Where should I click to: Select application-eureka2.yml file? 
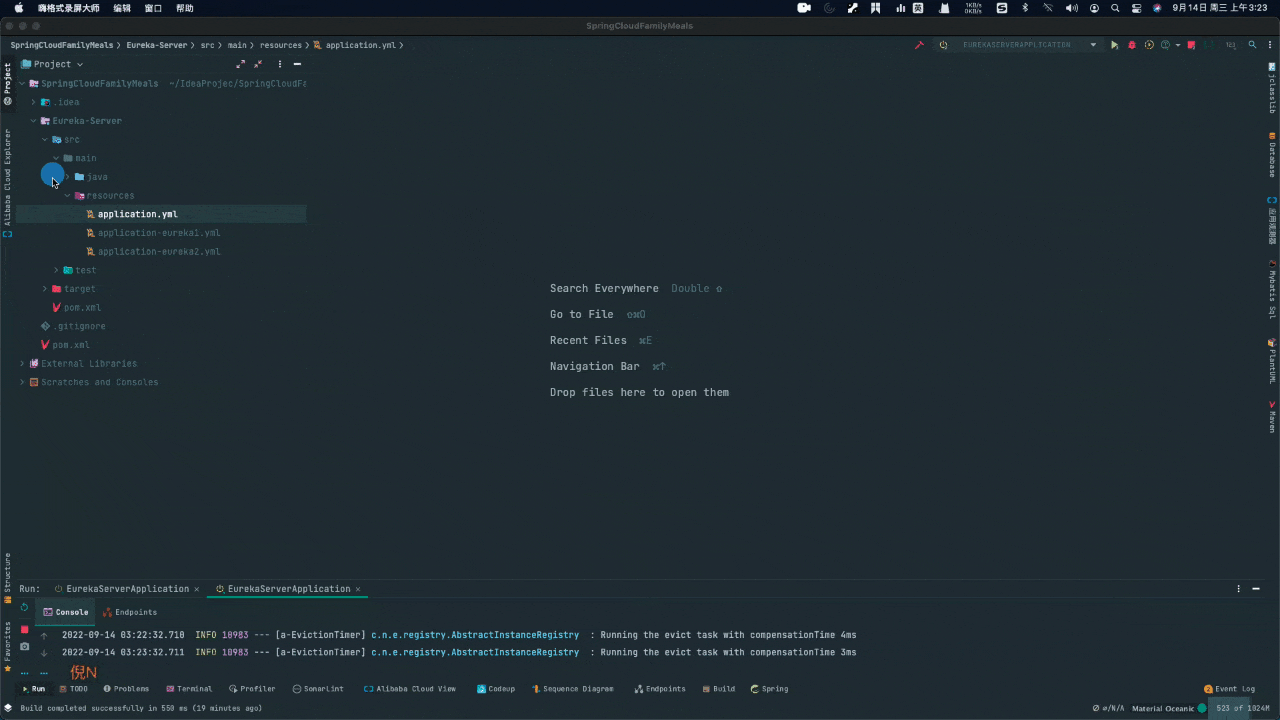[x=159, y=252]
